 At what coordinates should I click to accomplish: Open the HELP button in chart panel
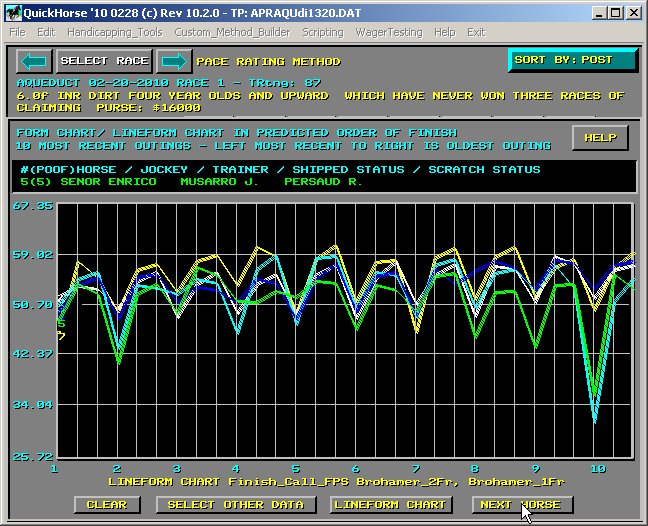click(600, 138)
